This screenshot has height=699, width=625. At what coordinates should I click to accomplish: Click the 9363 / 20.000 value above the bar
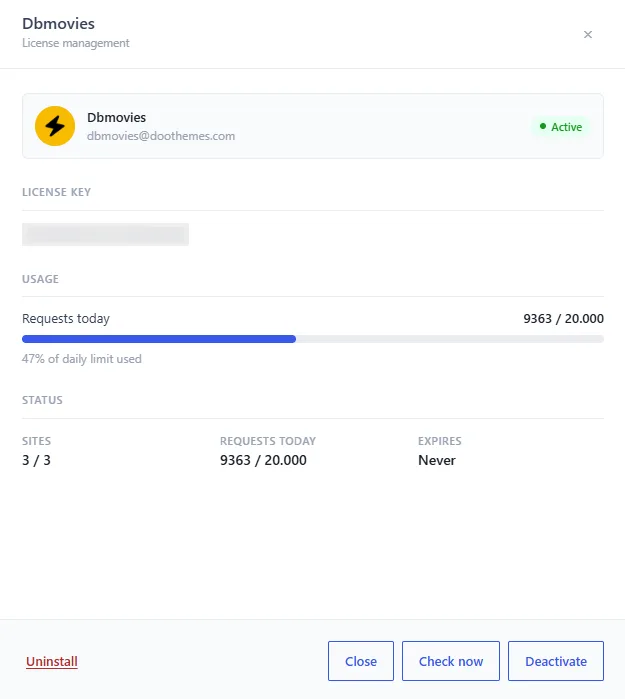(563, 319)
